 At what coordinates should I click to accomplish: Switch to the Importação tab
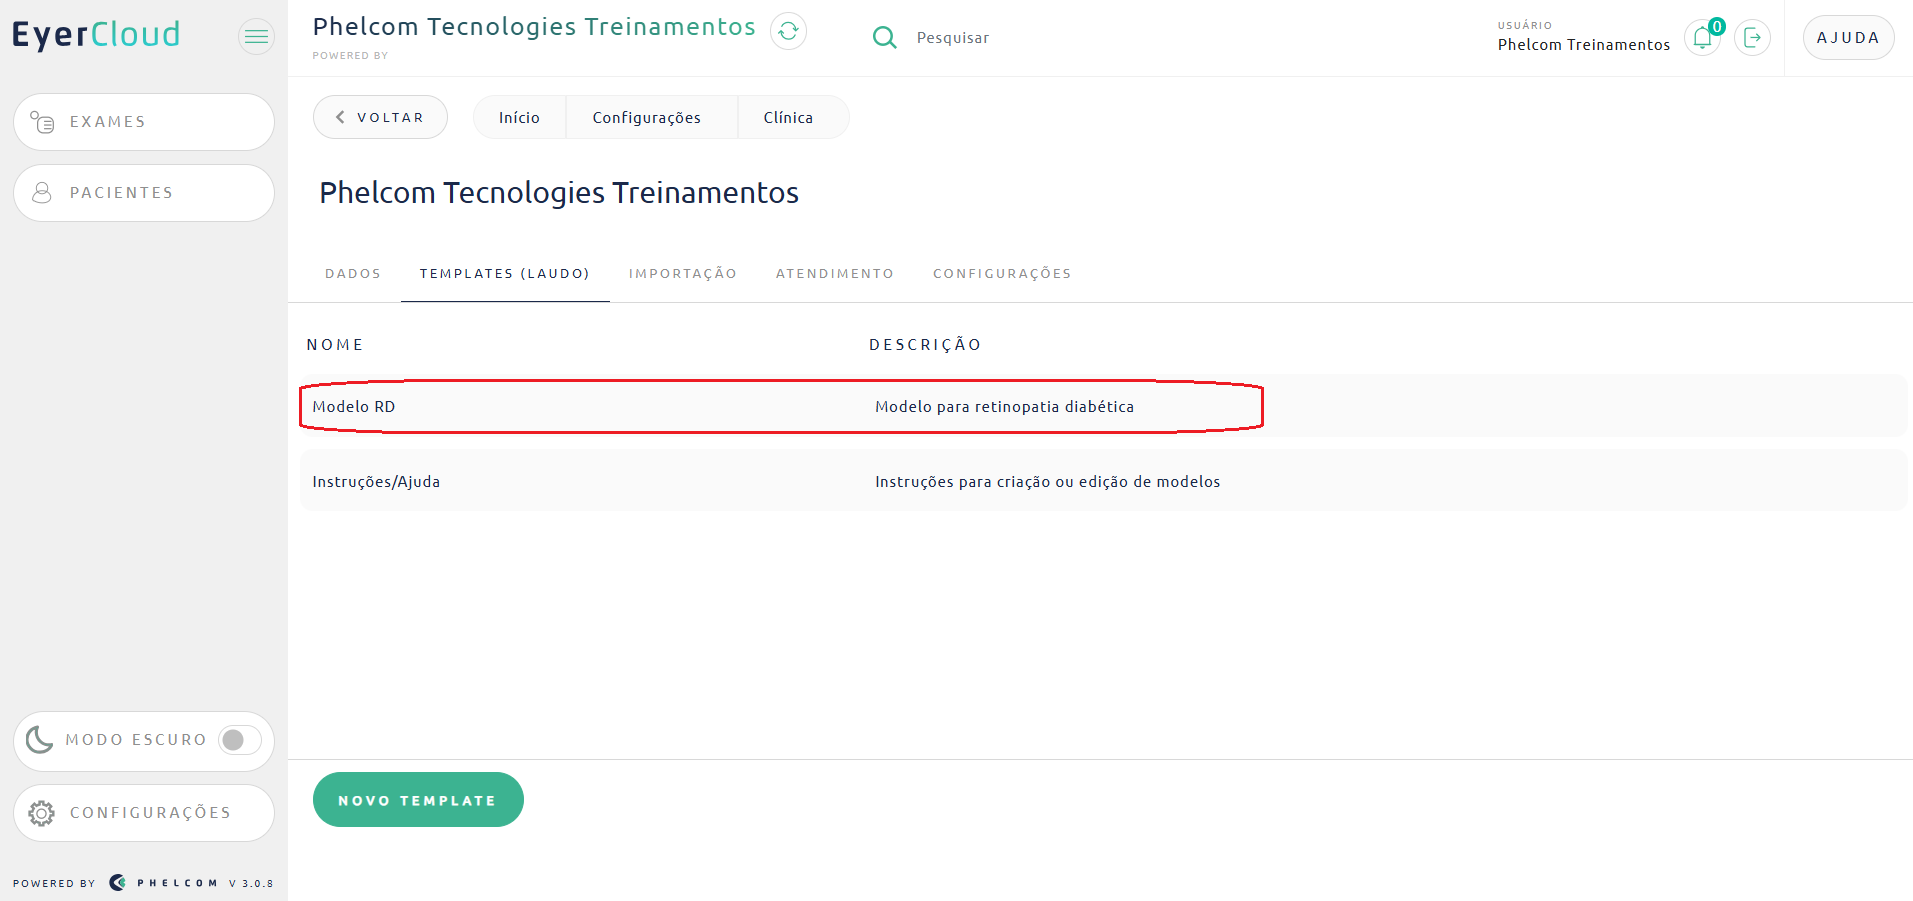pyautogui.click(x=683, y=273)
